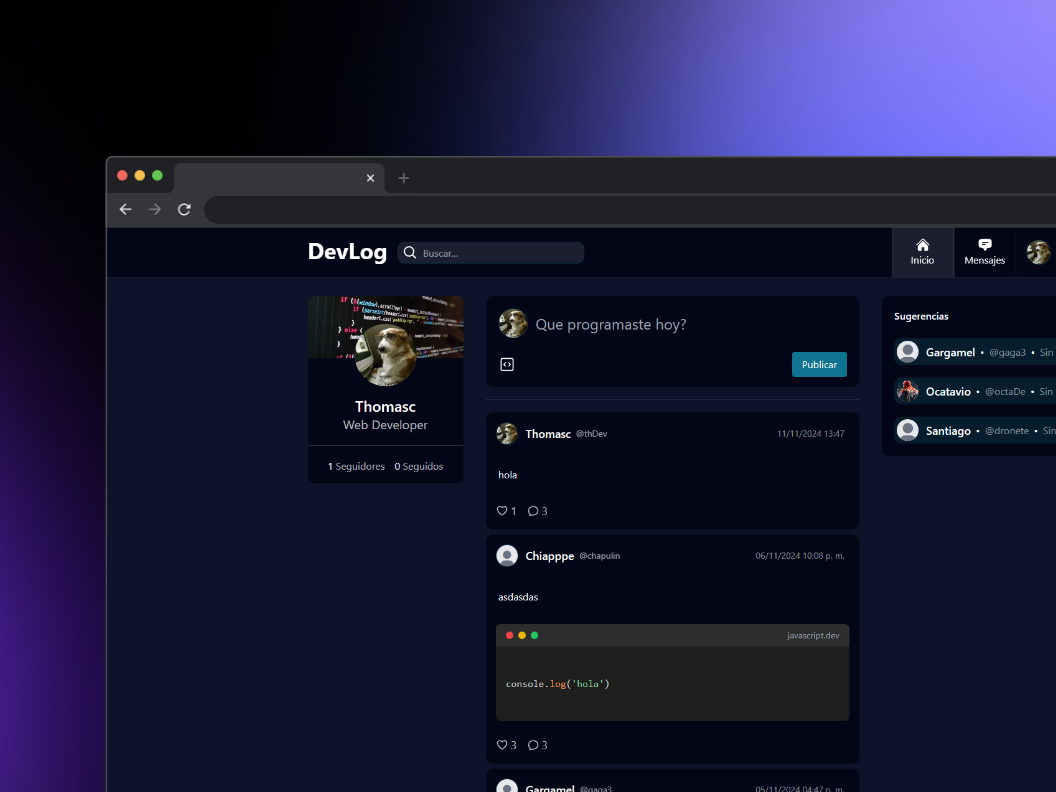The image size is (1056, 792).
Task: Click the browser back arrow
Action: pos(125,209)
